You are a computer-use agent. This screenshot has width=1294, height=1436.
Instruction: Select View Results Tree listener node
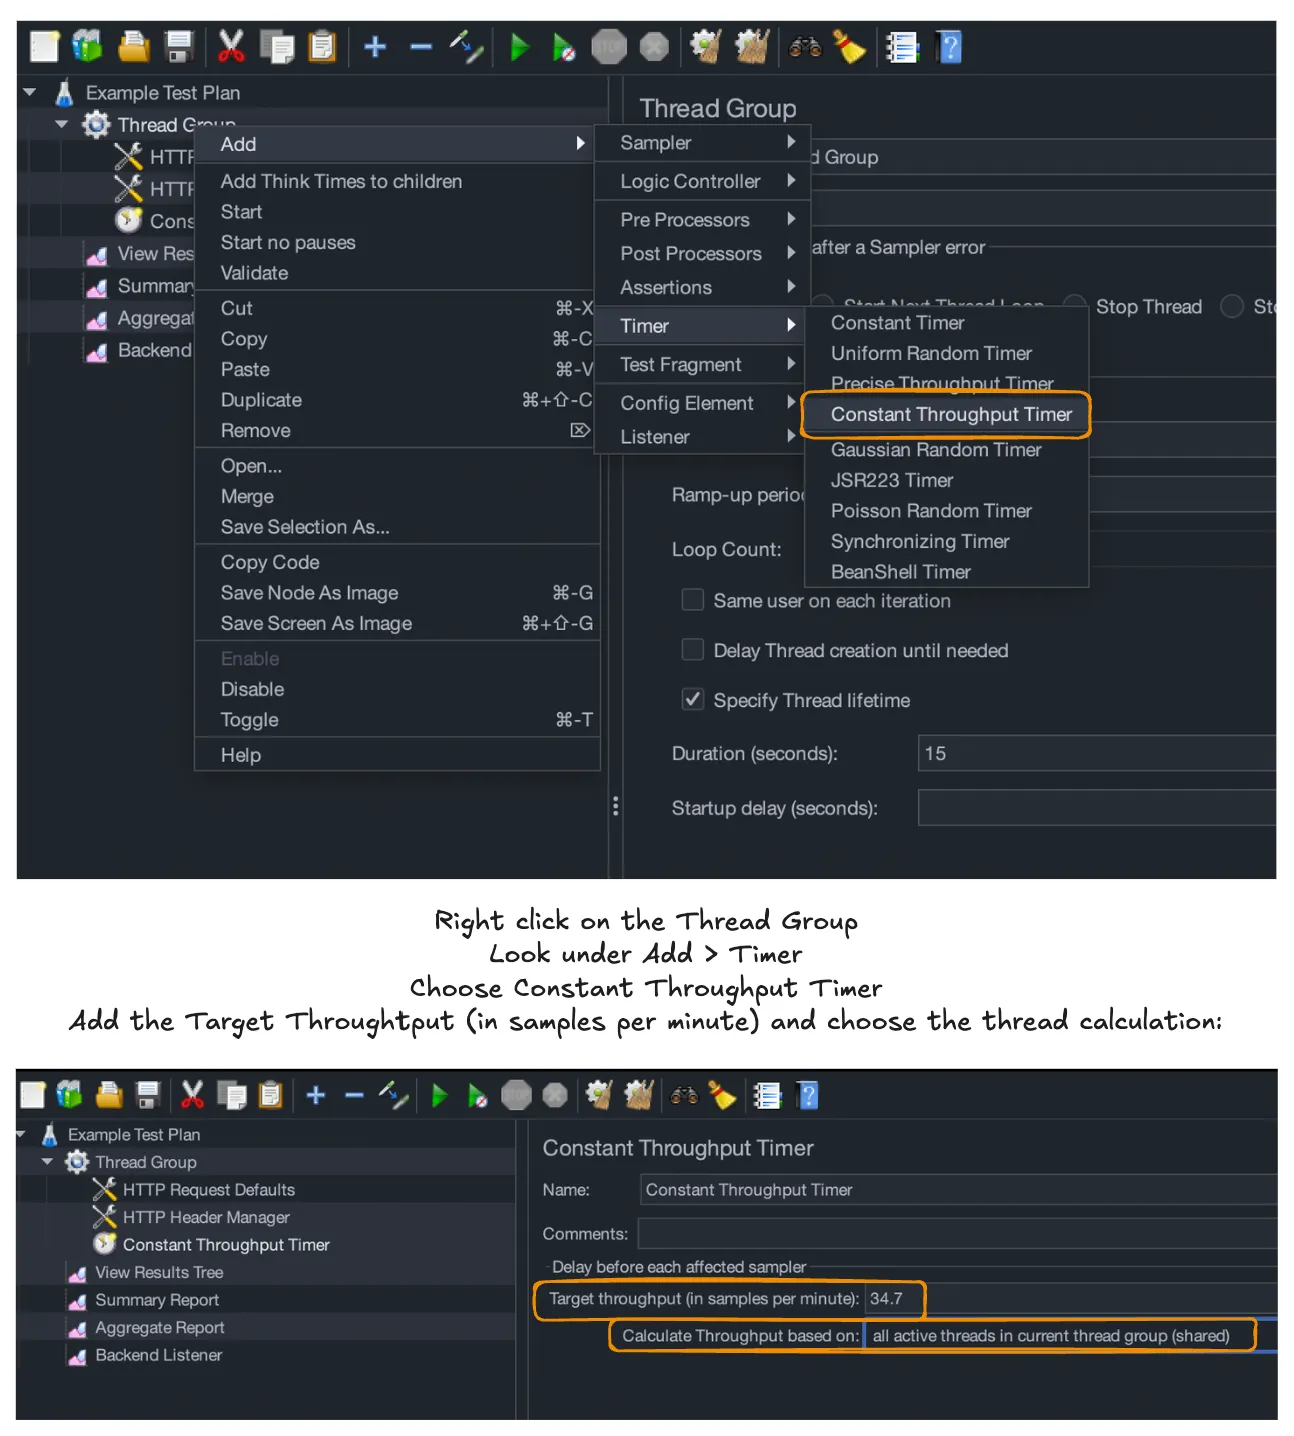[158, 1272]
